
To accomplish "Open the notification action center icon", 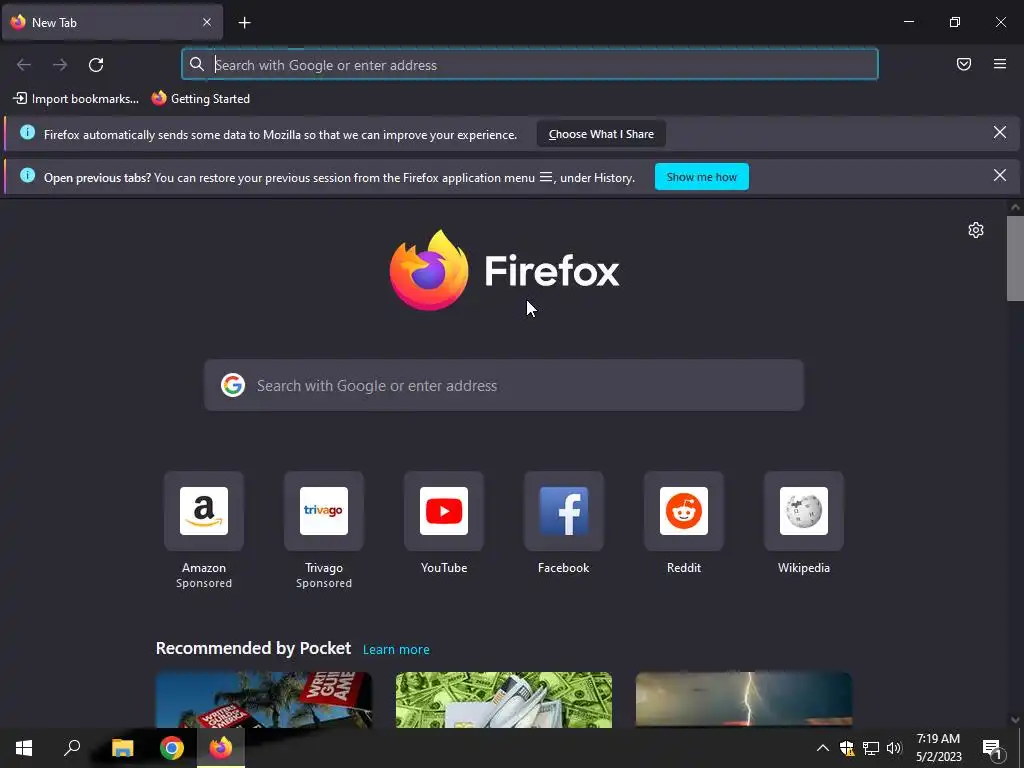I will [992, 748].
